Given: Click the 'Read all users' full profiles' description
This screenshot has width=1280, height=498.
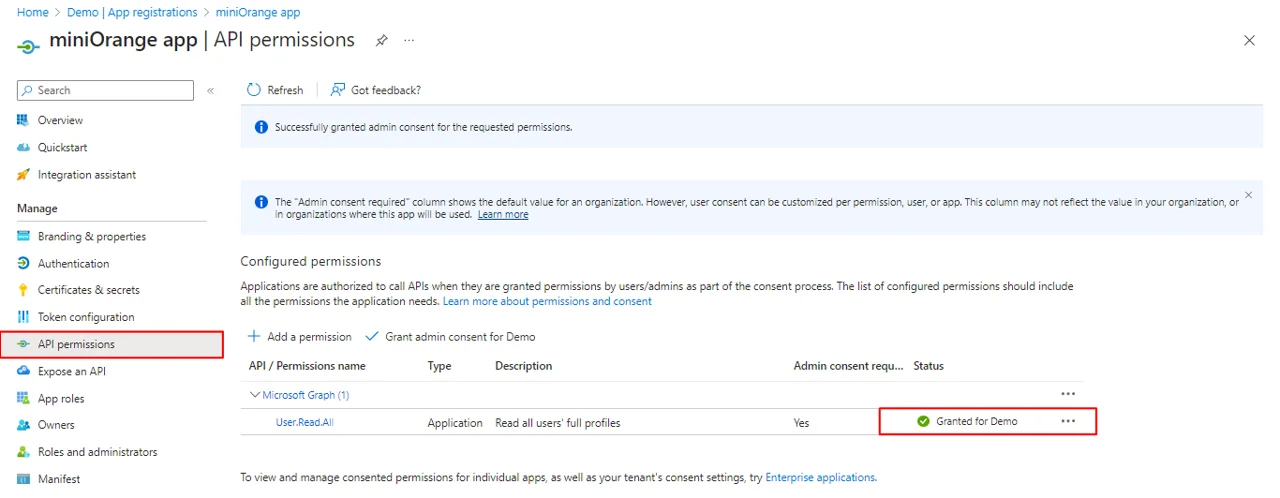Looking at the screenshot, I should pos(558,423).
